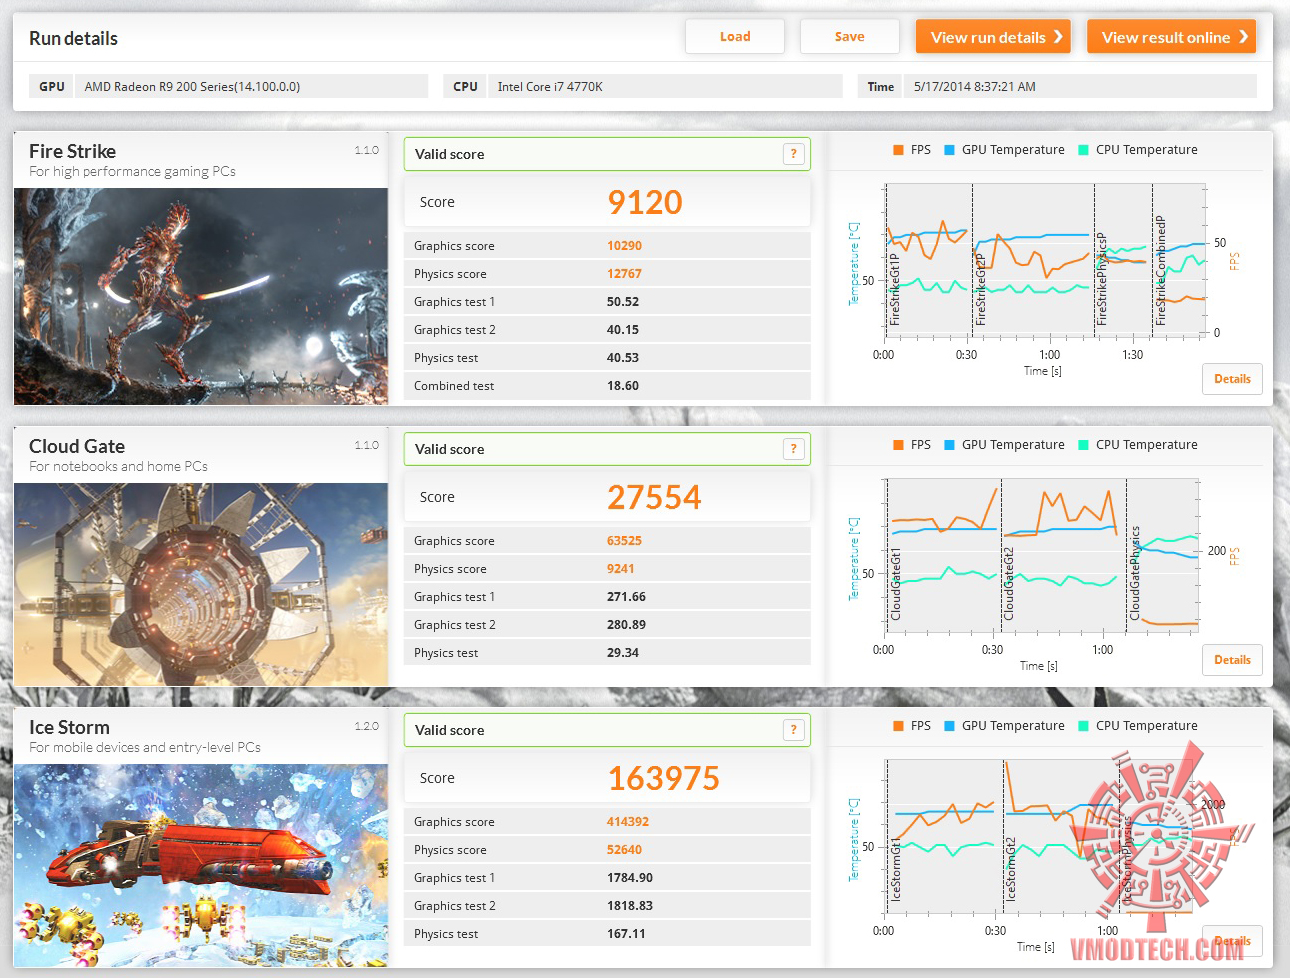Select the Ice Storm physics score 52640
Image resolution: width=1290 pixels, height=978 pixels.
click(x=624, y=850)
